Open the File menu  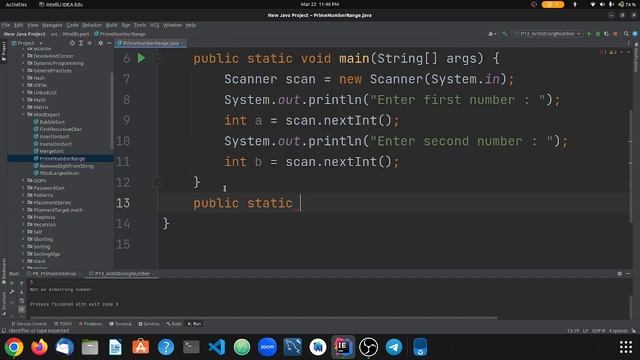6,25
